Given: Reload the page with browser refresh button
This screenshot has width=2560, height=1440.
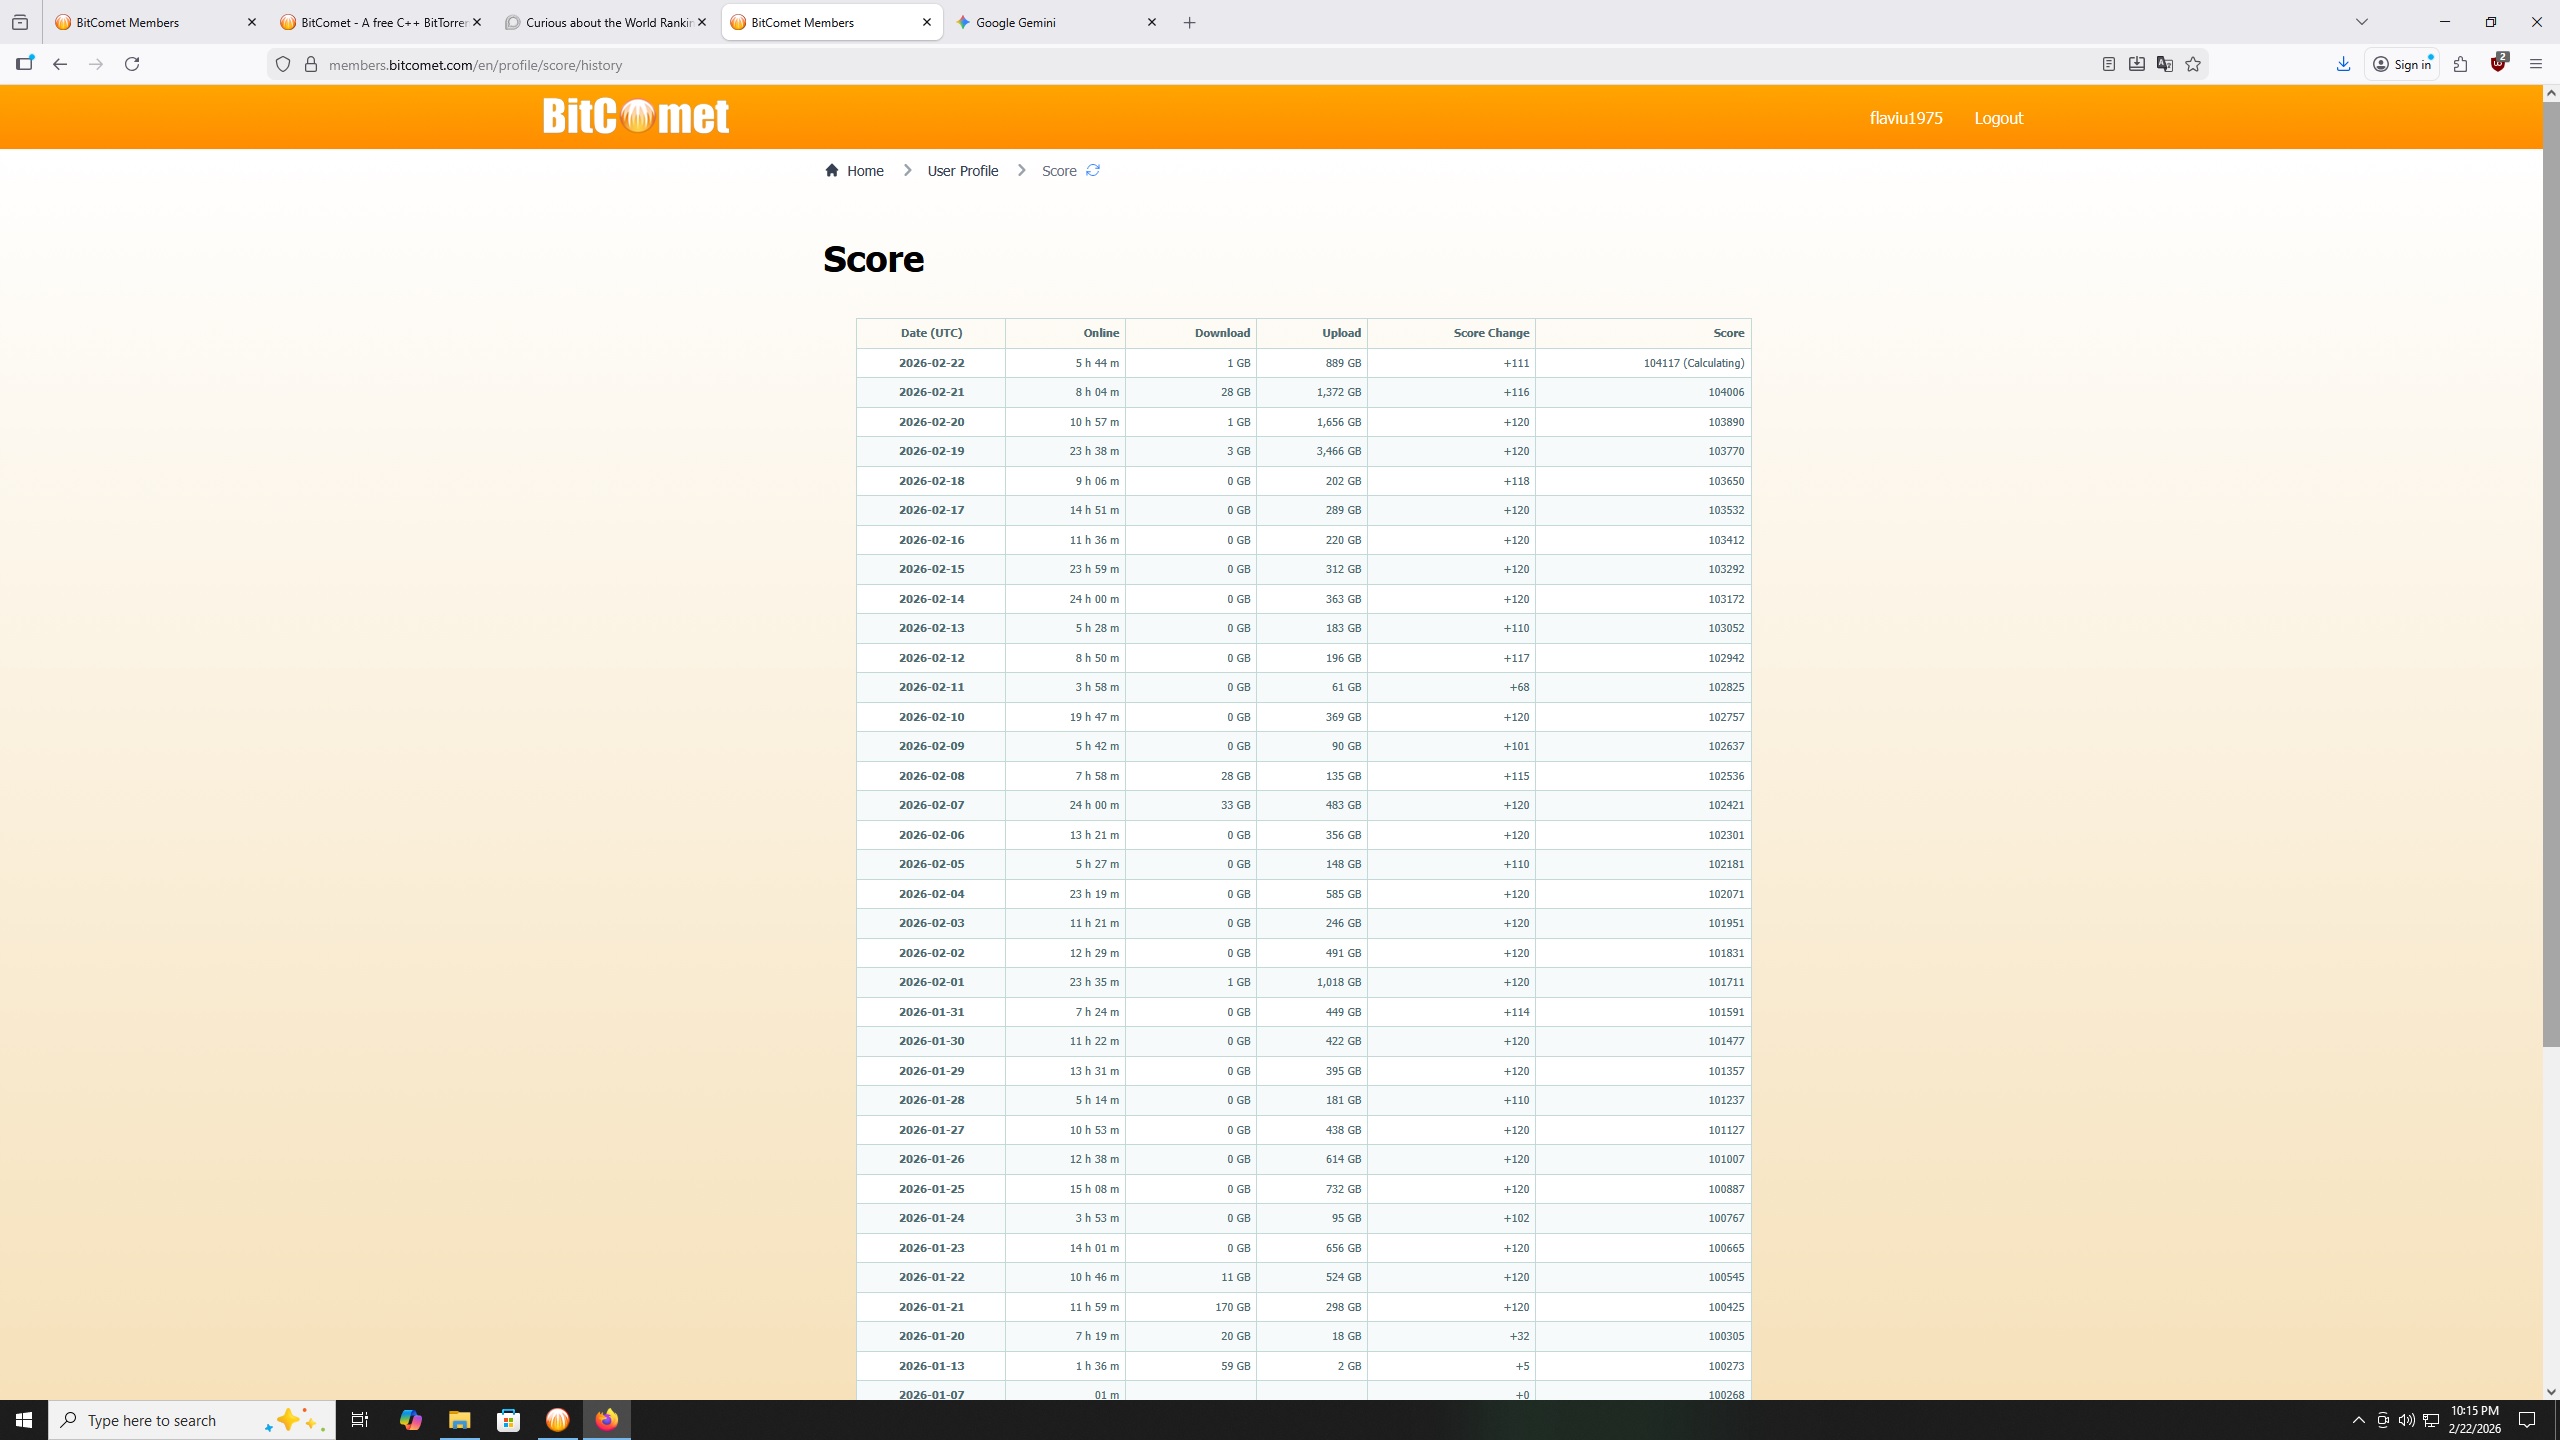Looking at the screenshot, I should click(x=132, y=64).
